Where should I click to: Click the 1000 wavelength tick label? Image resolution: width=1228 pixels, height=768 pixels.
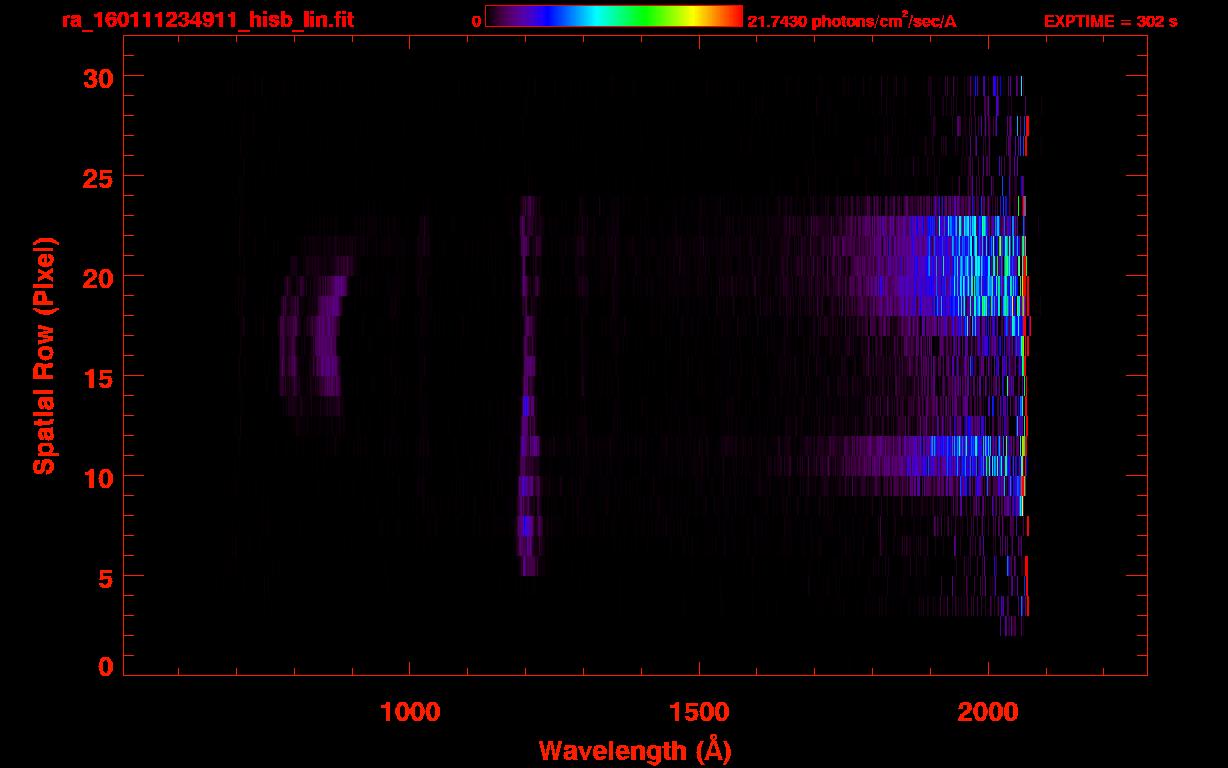tap(409, 712)
